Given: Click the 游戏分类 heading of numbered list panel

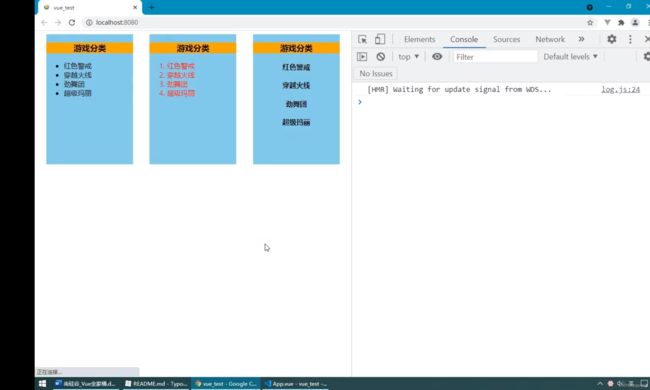Looking at the screenshot, I should click(193, 48).
